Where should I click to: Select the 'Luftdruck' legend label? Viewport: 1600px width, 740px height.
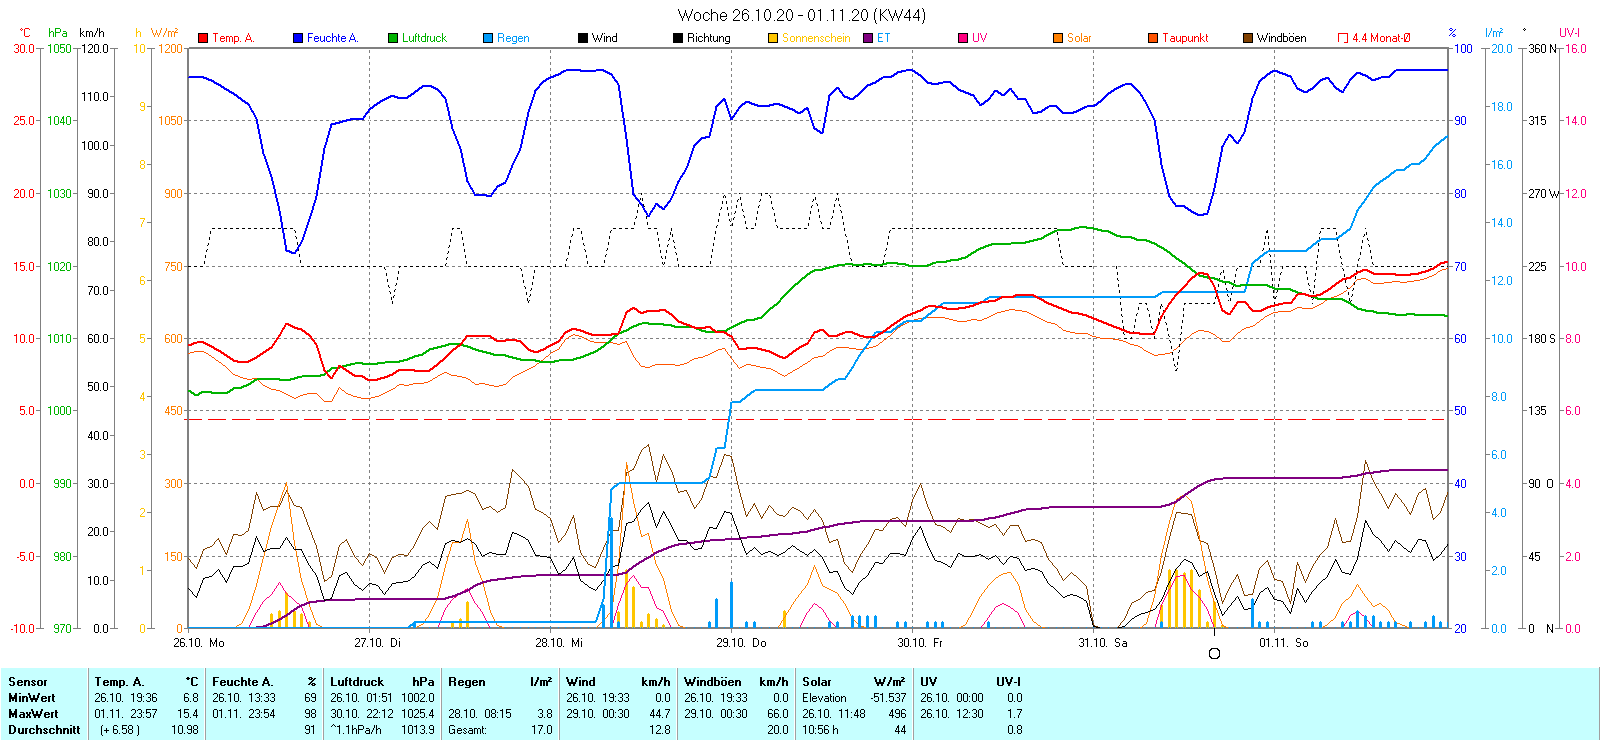pos(424,38)
